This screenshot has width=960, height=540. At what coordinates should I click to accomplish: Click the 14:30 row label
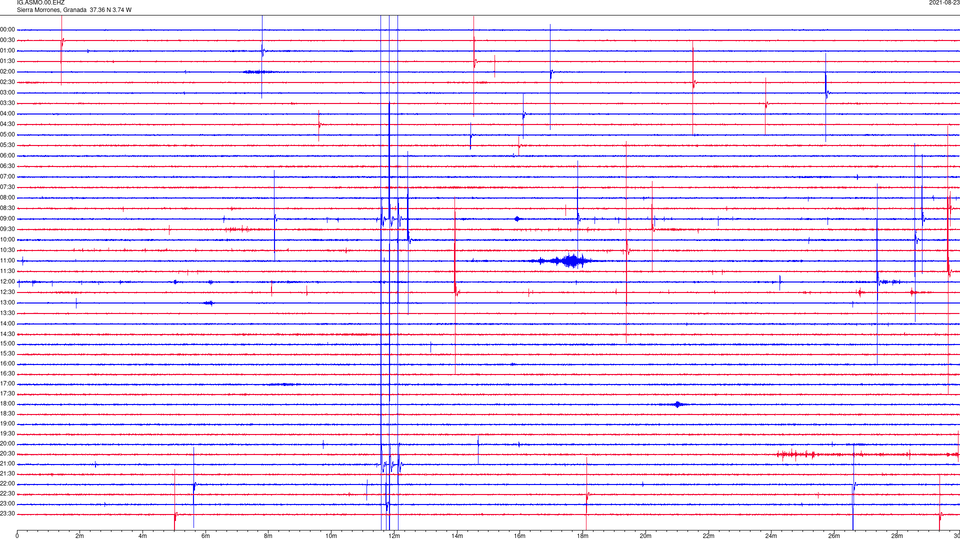tap(8, 334)
